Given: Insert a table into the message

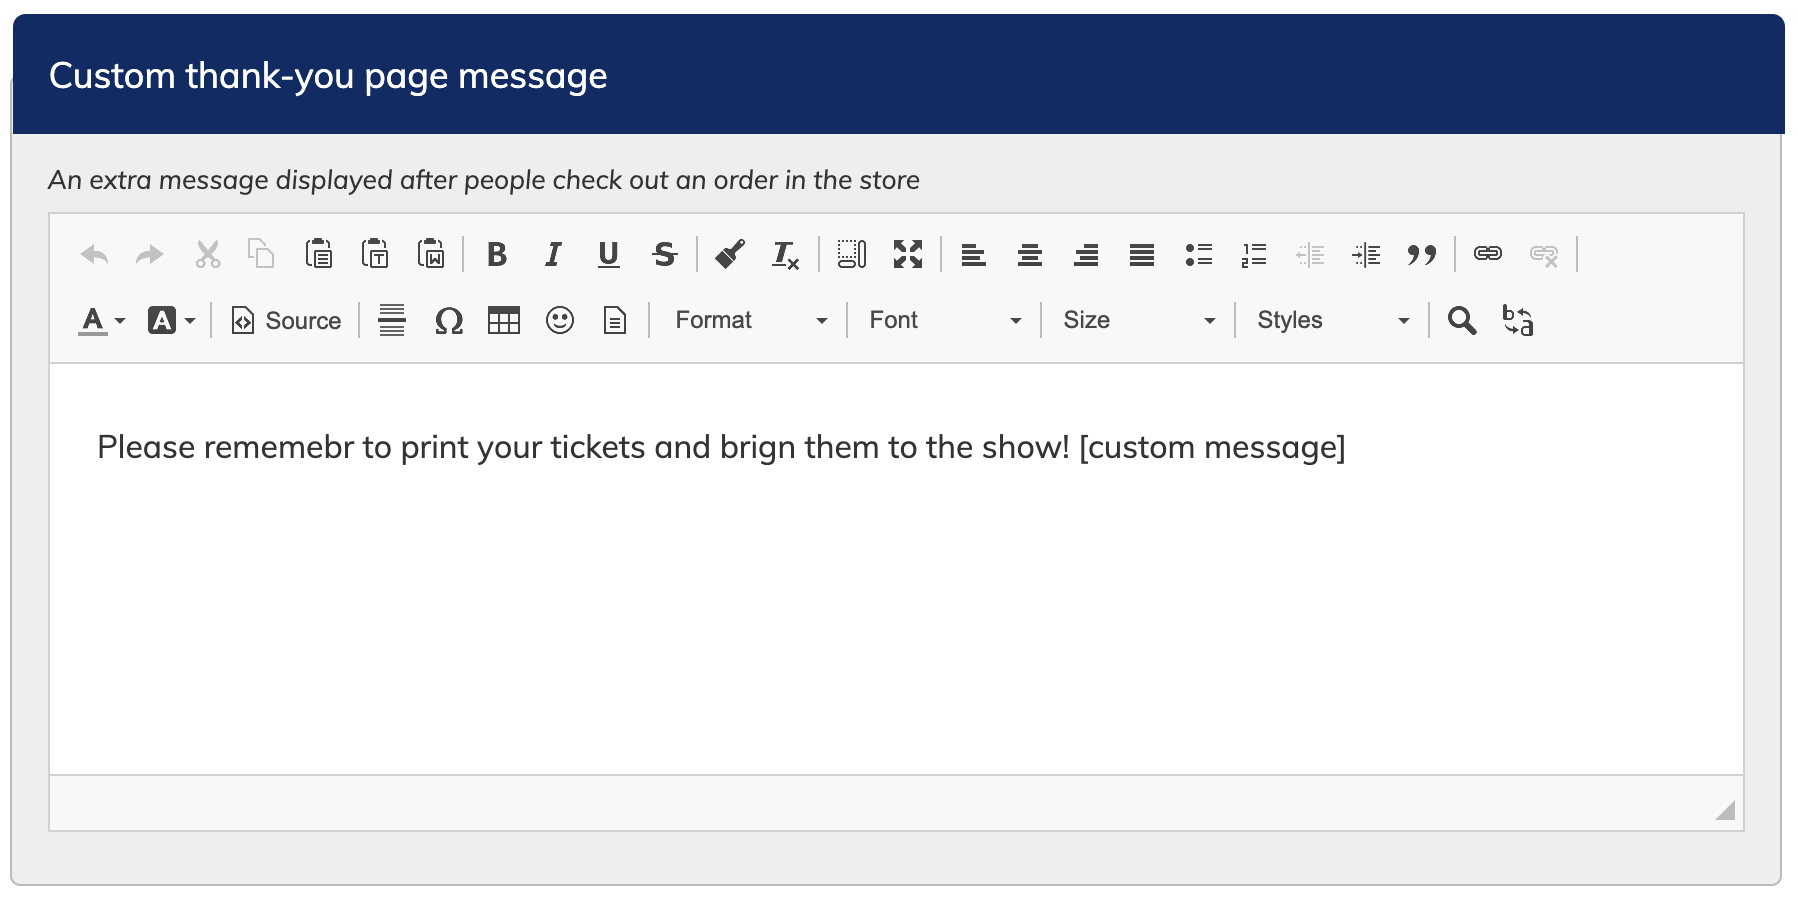Looking at the screenshot, I should 503,321.
